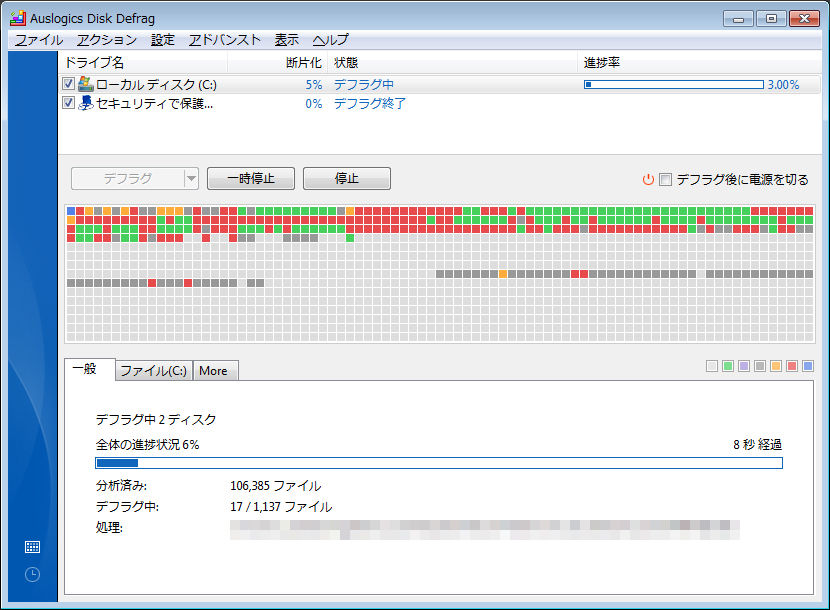Click the 5% fragmentation value
Image resolution: width=830 pixels, height=610 pixels.
314,85
